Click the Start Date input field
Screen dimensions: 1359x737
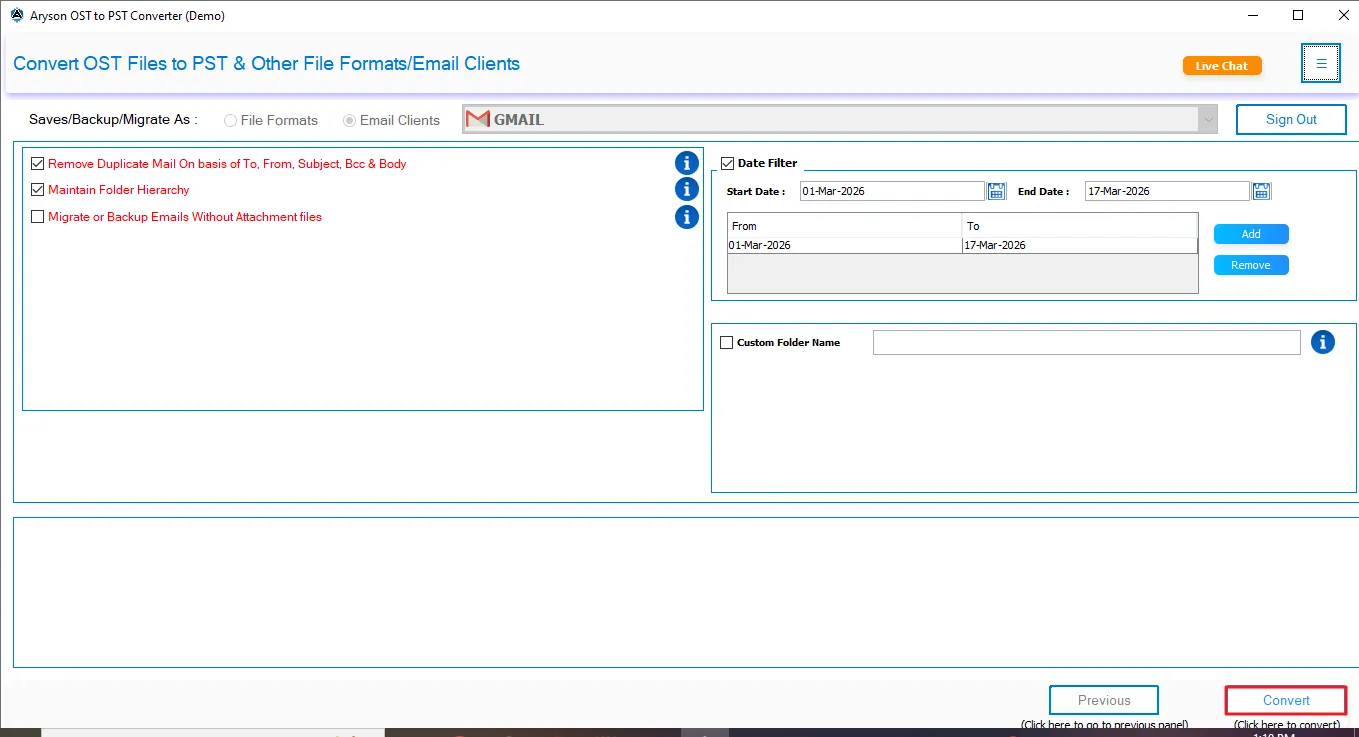click(890, 190)
